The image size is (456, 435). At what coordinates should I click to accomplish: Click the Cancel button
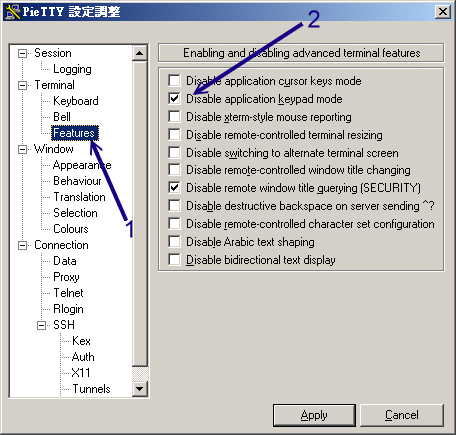tap(402, 415)
